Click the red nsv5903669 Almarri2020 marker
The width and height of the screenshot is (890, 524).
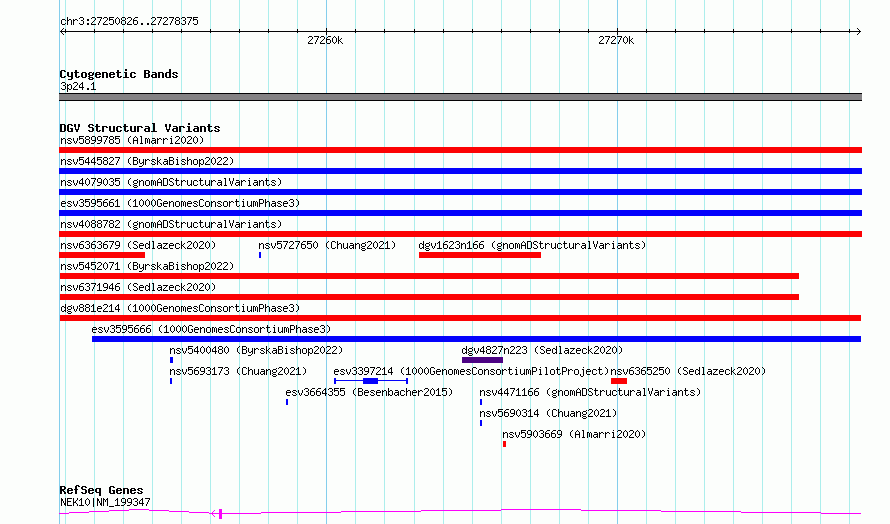point(504,444)
